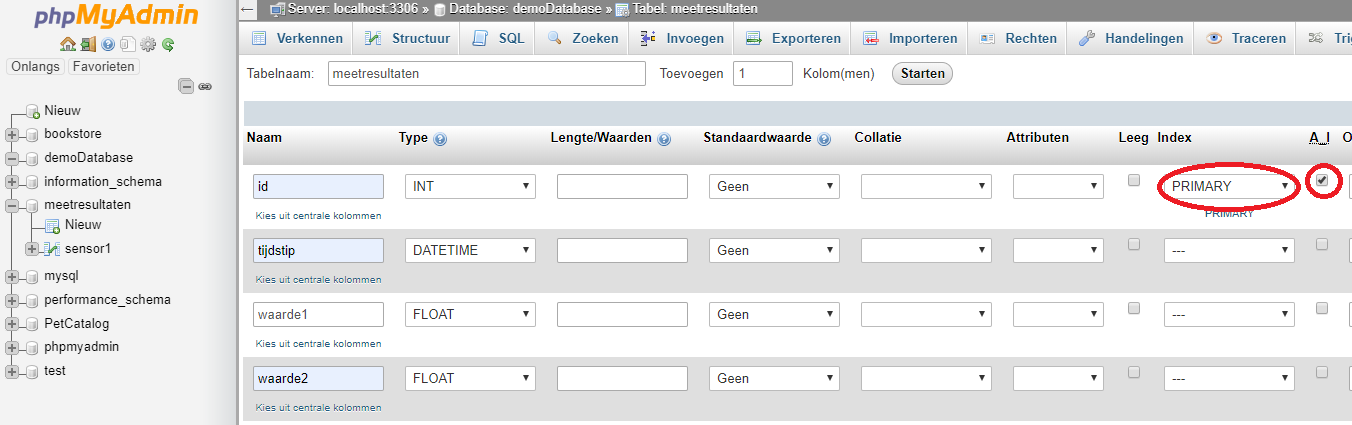Open the Type dropdown showing DATETIME
1352x425 pixels.
470,251
